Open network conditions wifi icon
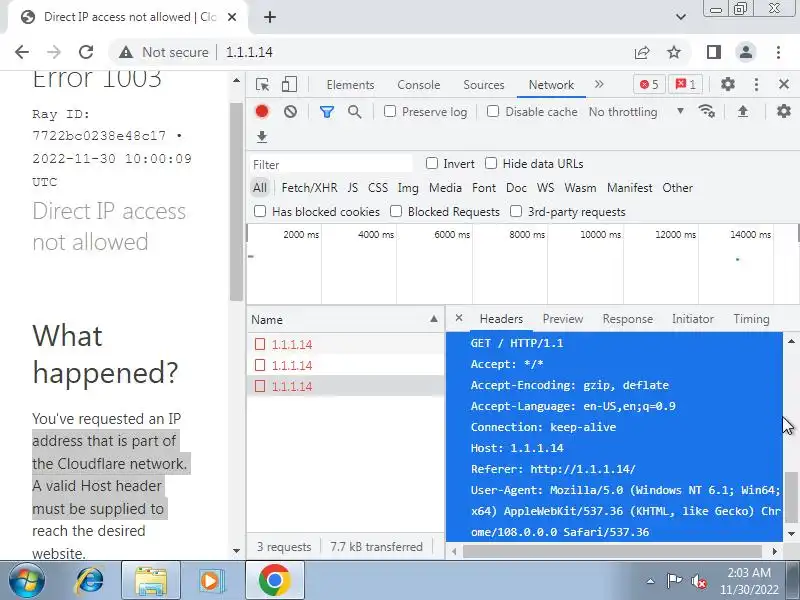 [707, 111]
